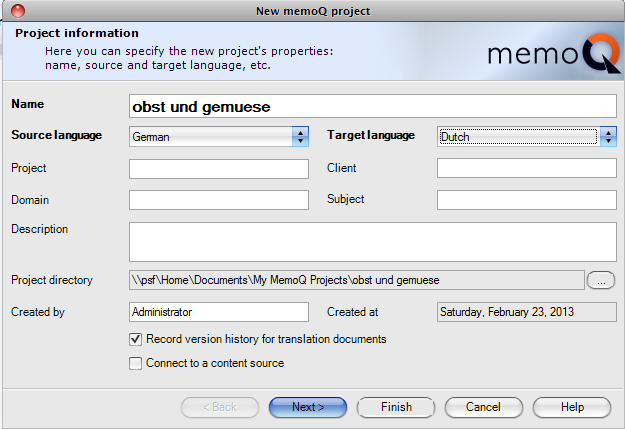The width and height of the screenshot is (625, 429).
Task: Select the Client input field
Action: click(x=526, y=169)
